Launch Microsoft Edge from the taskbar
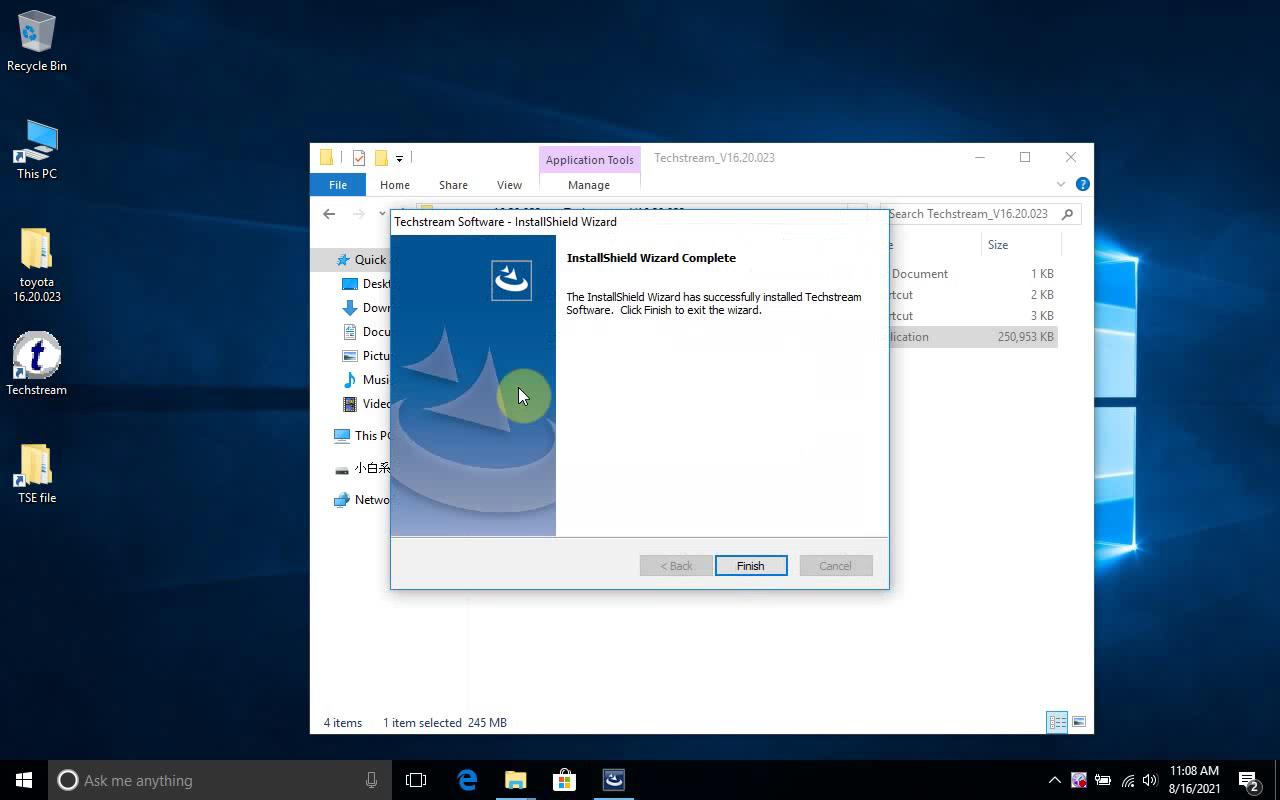Screen dimensions: 1280x800 [467, 780]
